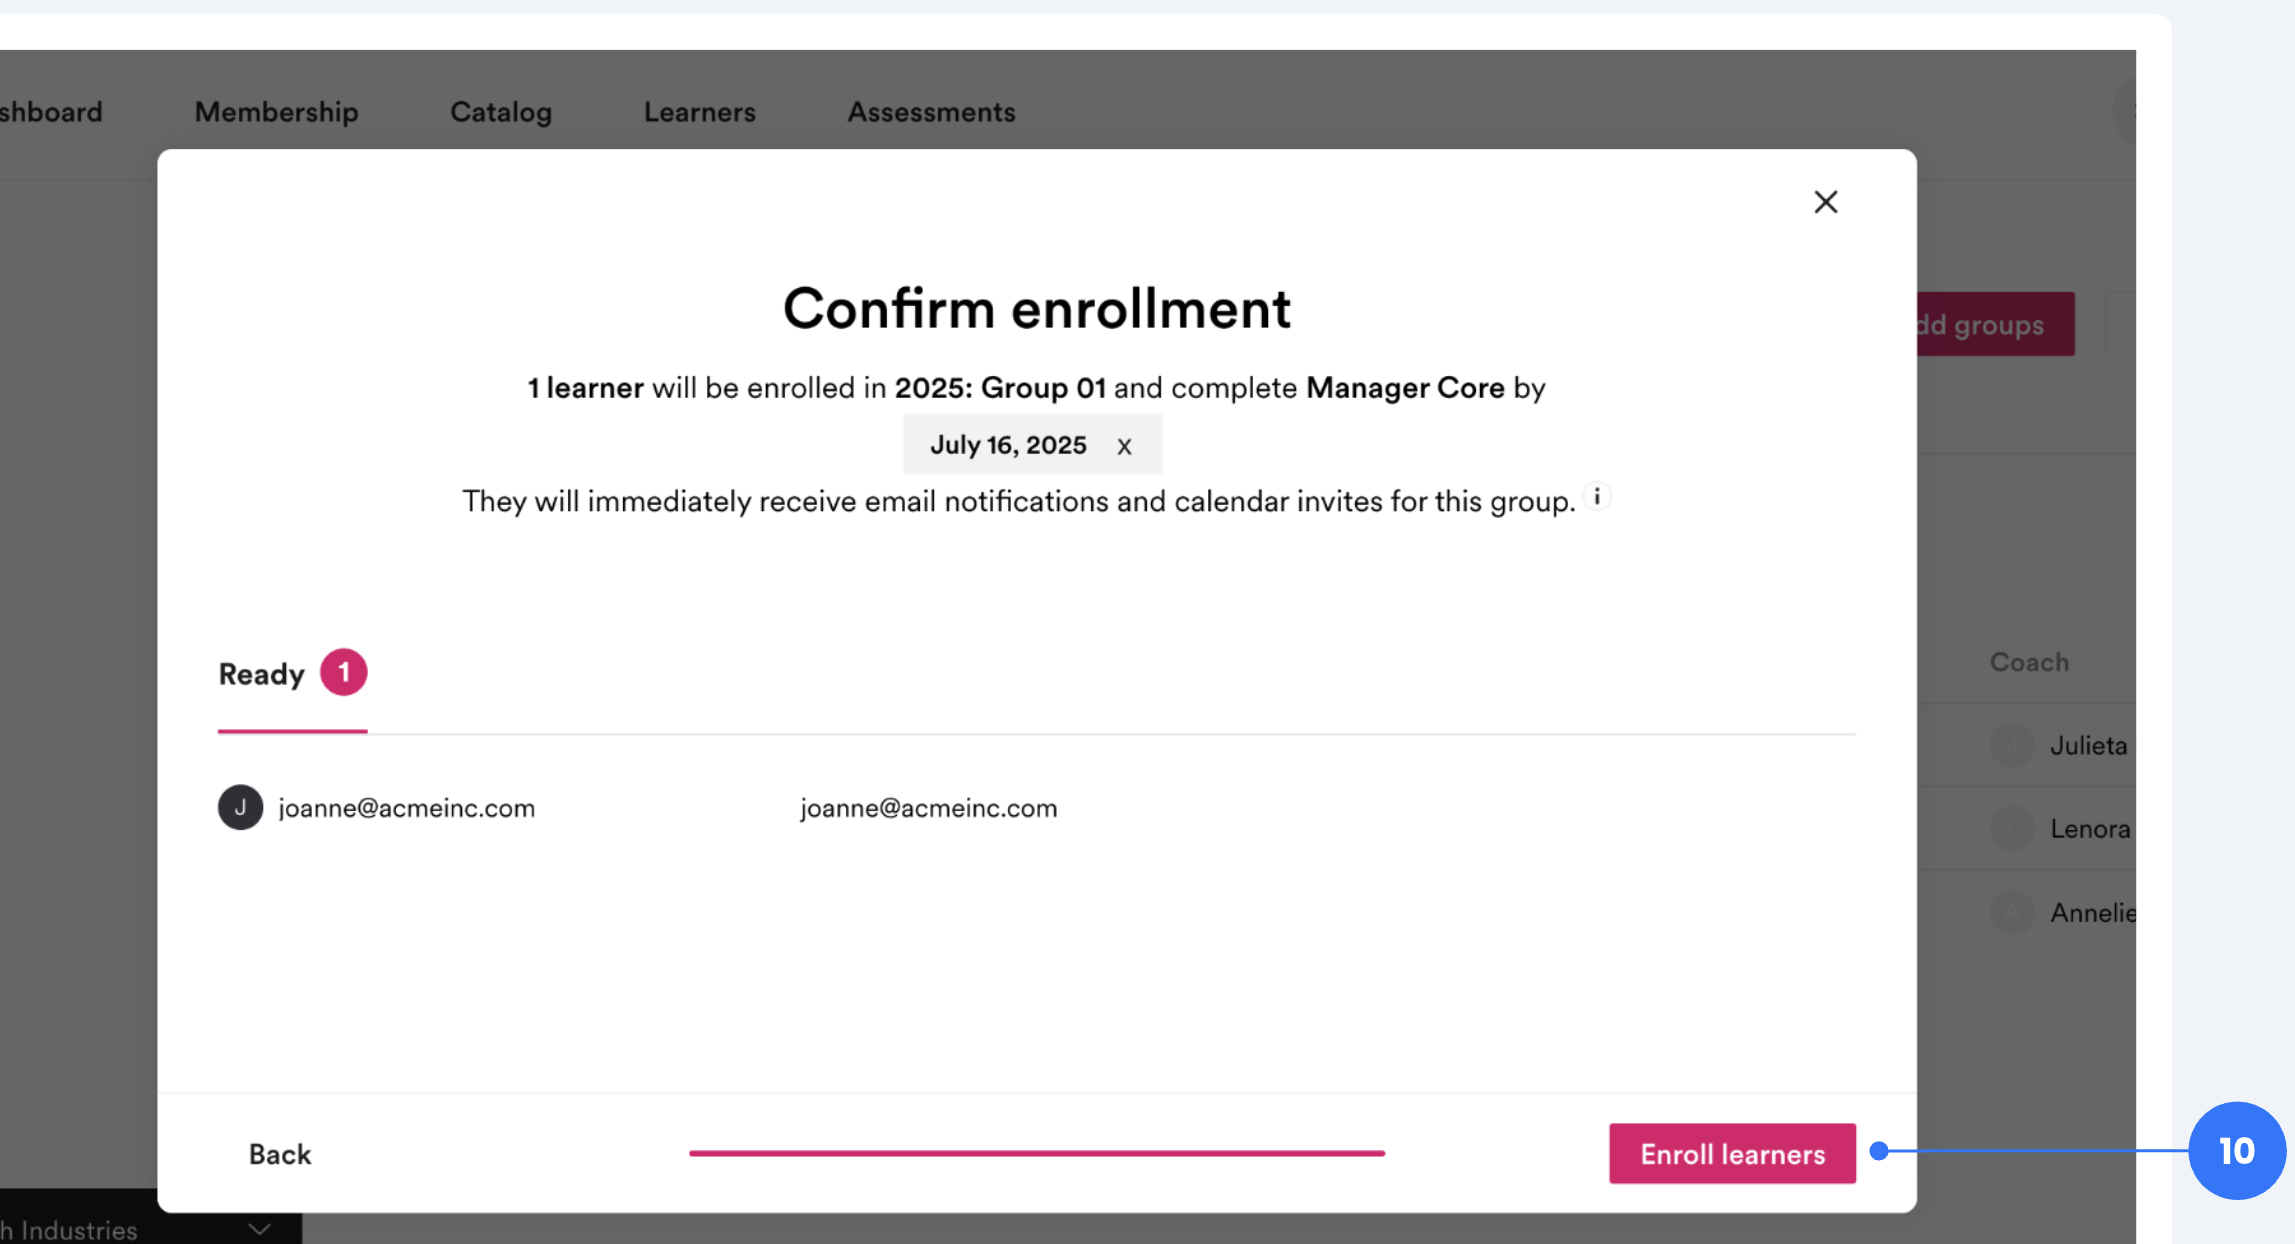Click the J avatar for joanne
The width and height of the screenshot is (2295, 1244).
240,807
